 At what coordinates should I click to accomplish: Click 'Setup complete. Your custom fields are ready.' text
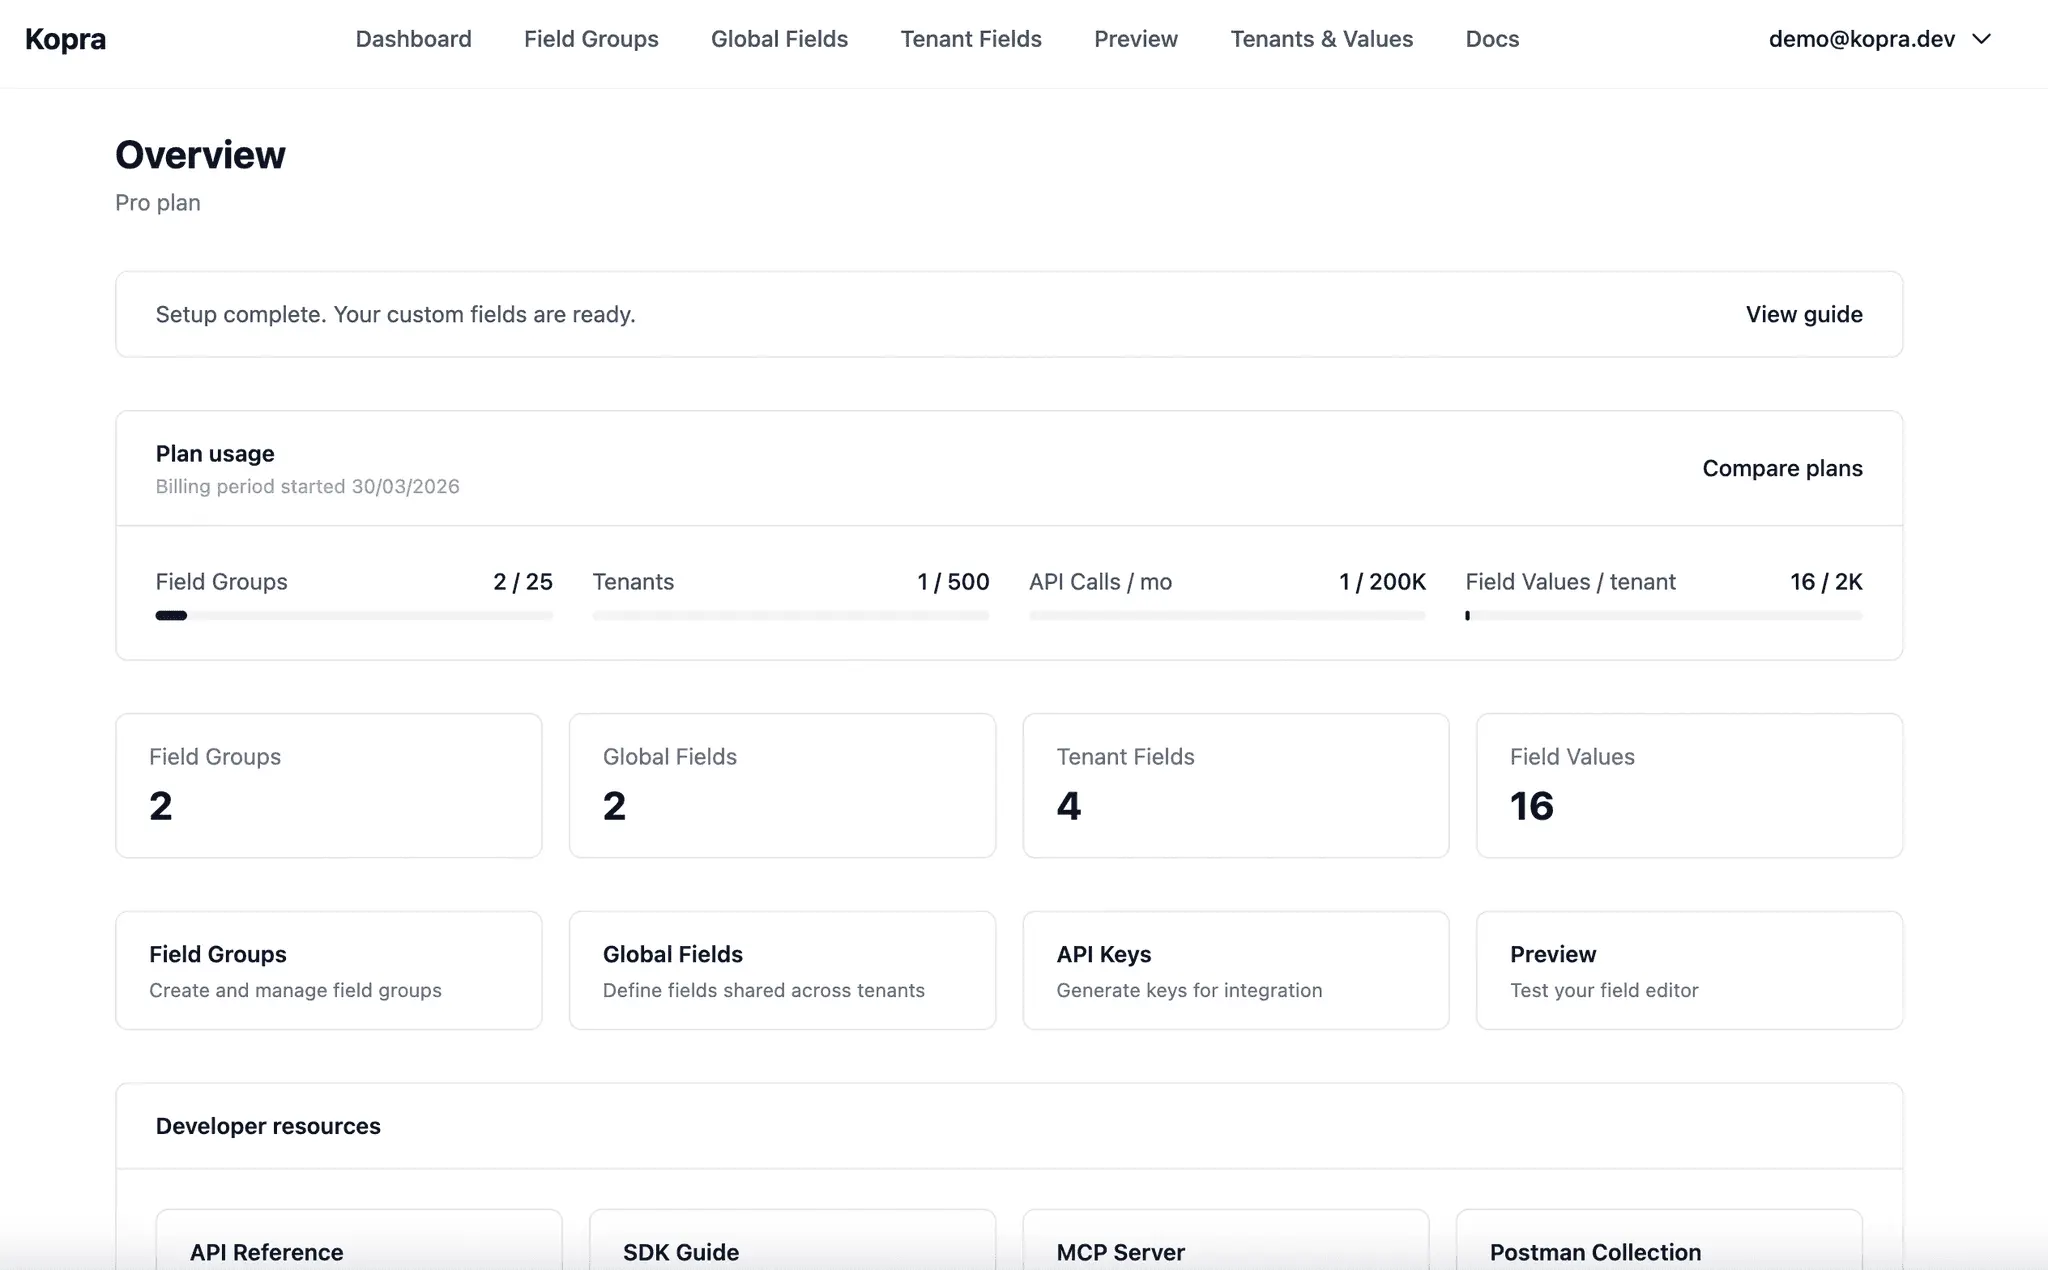click(x=395, y=314)
